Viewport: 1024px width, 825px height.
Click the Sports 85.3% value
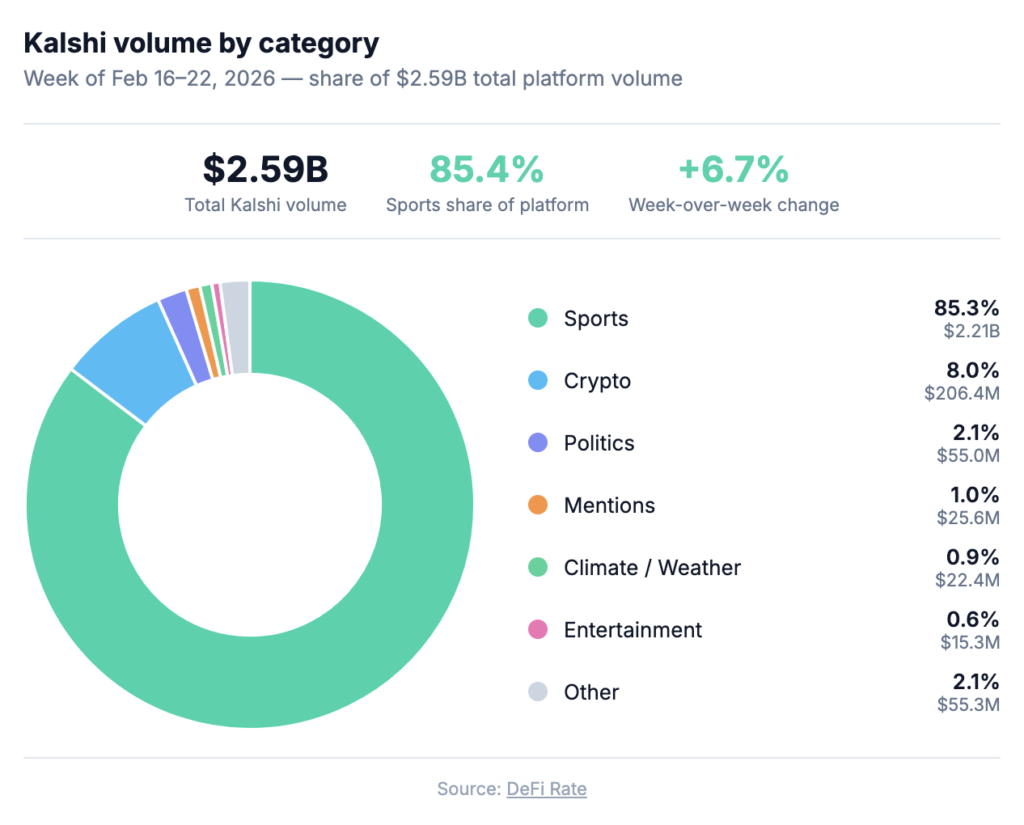click(966, 308)
